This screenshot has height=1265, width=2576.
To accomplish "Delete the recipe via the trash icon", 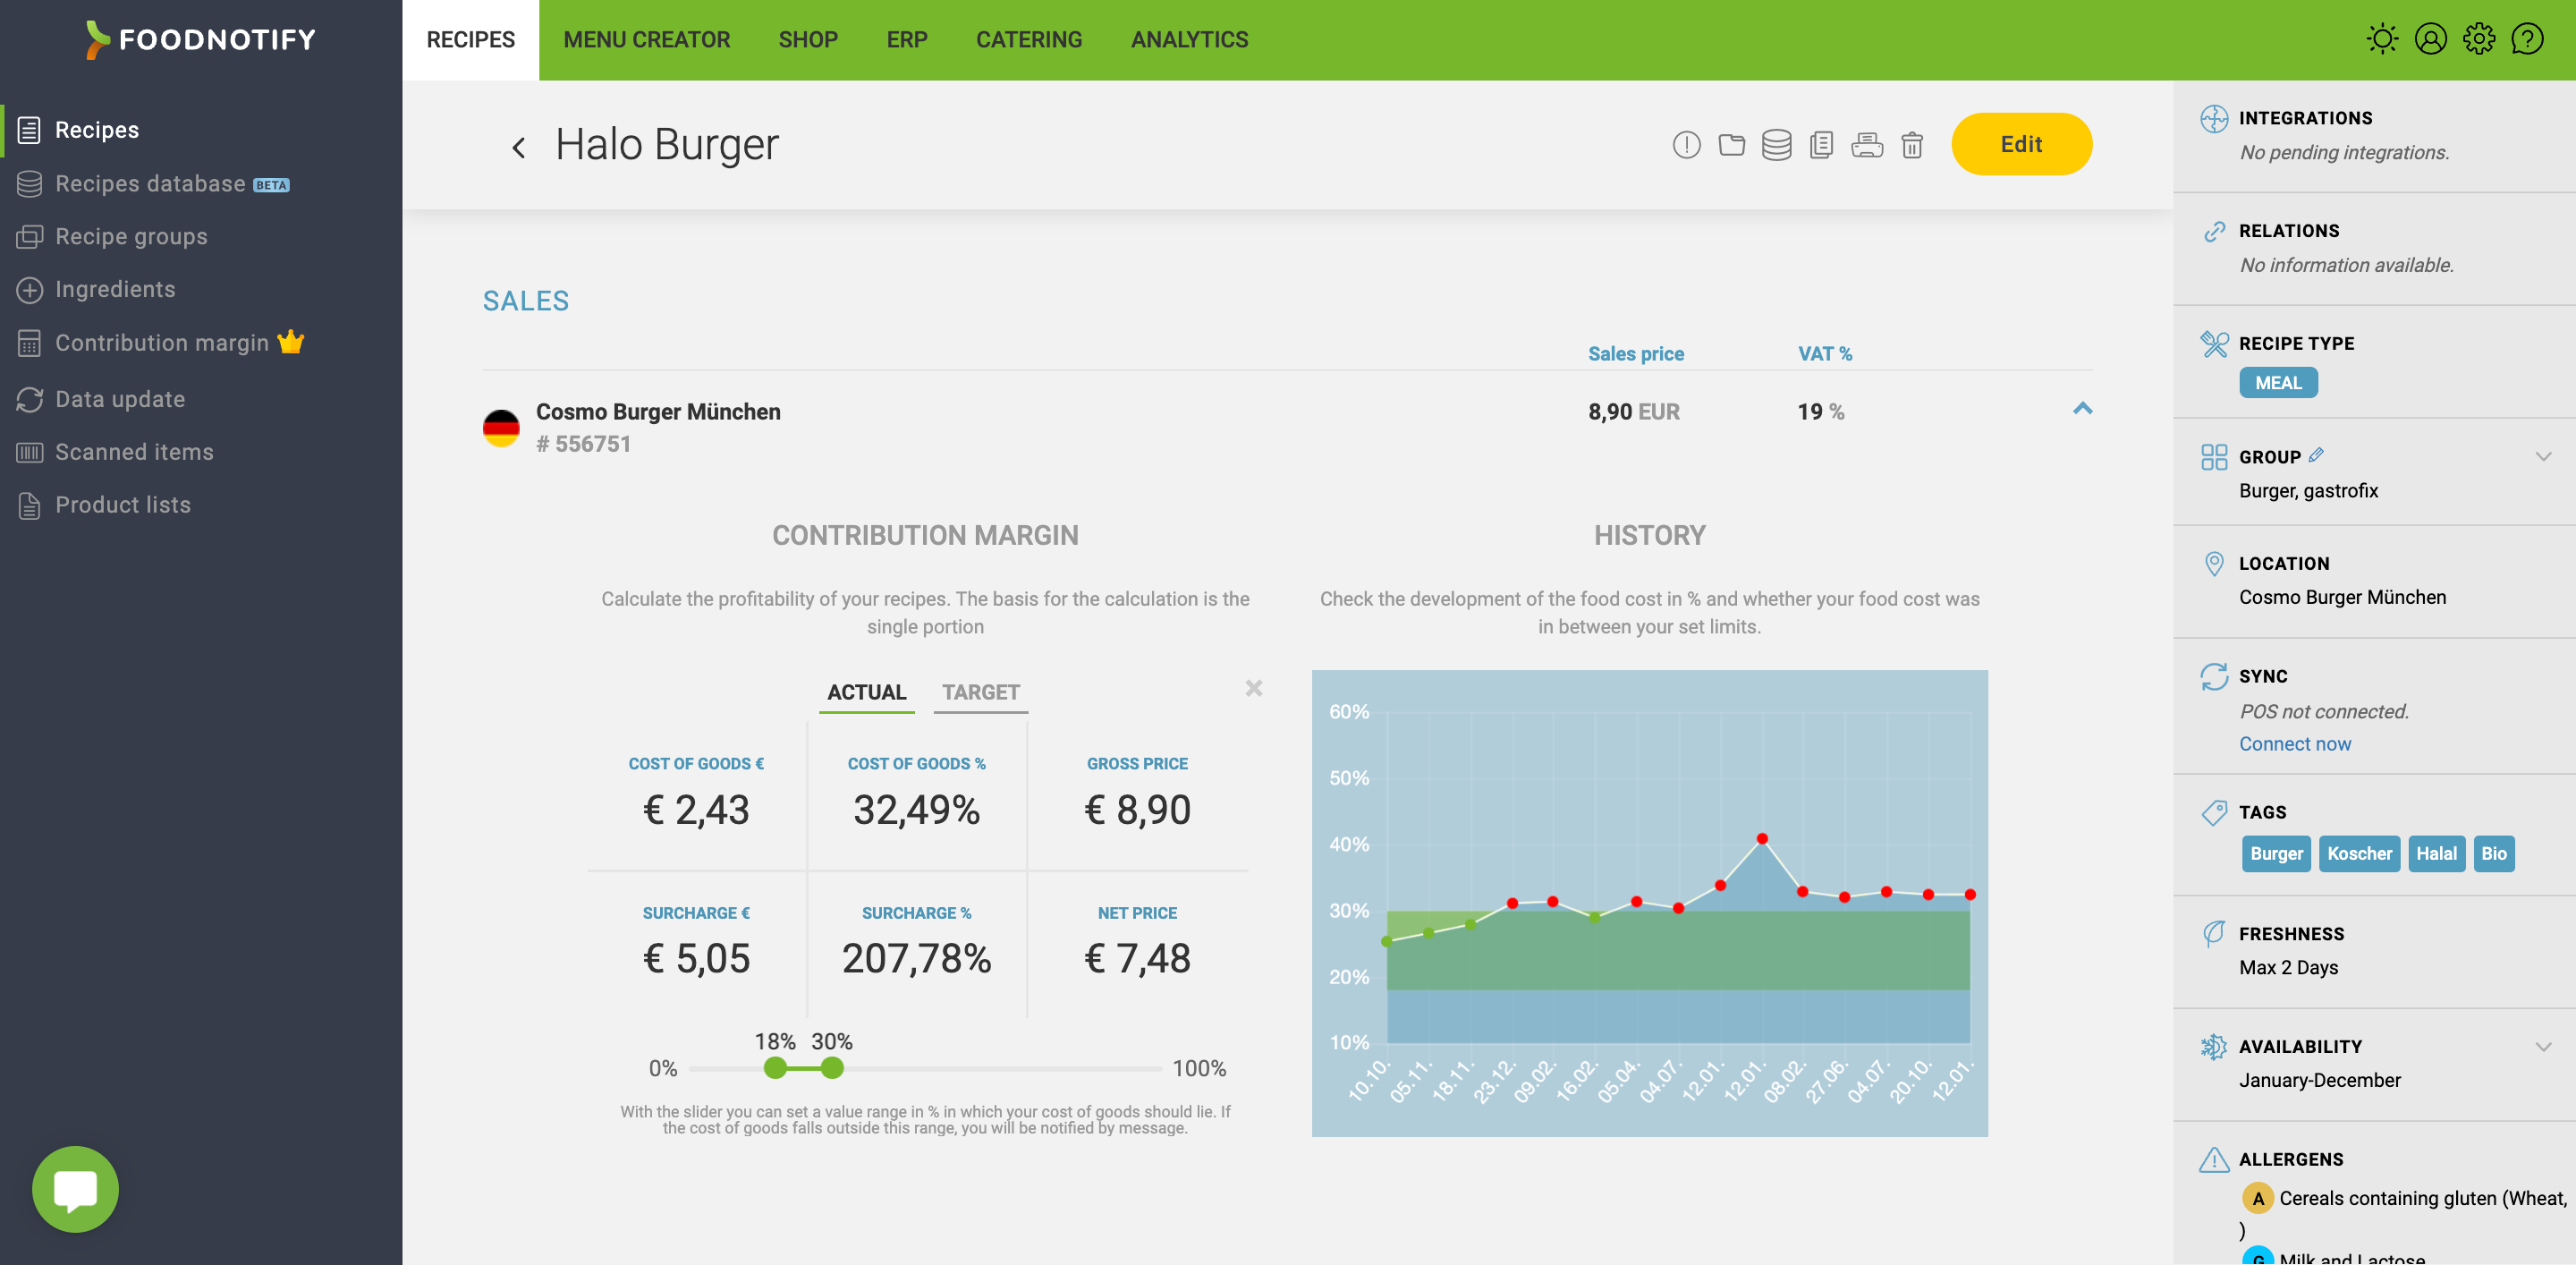I will click(x=1912, y=144).
